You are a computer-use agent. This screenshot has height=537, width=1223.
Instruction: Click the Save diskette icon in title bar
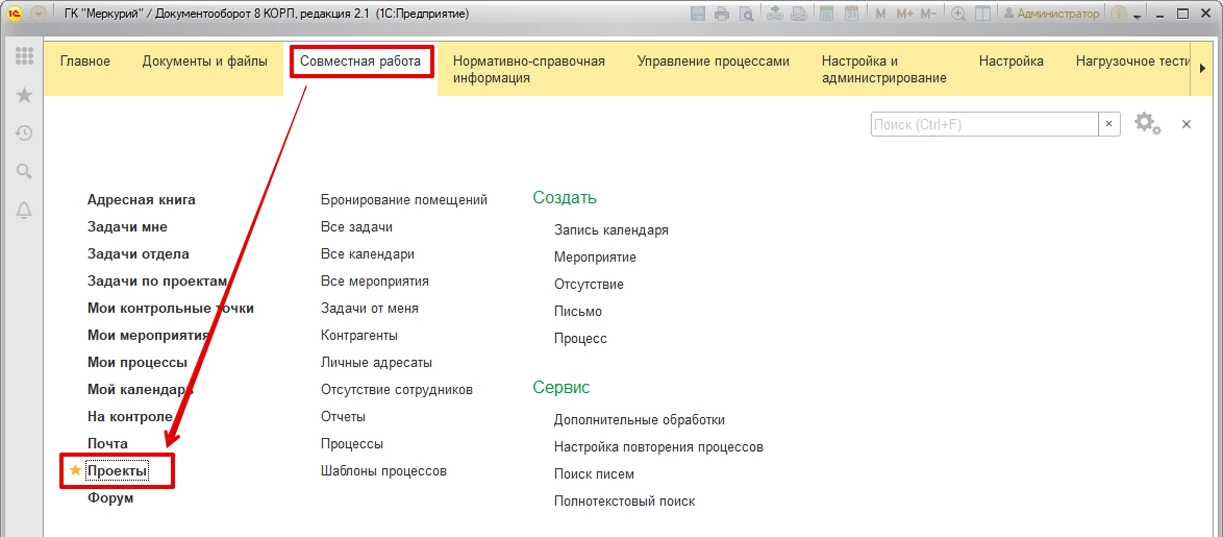(x=698, y=14)
